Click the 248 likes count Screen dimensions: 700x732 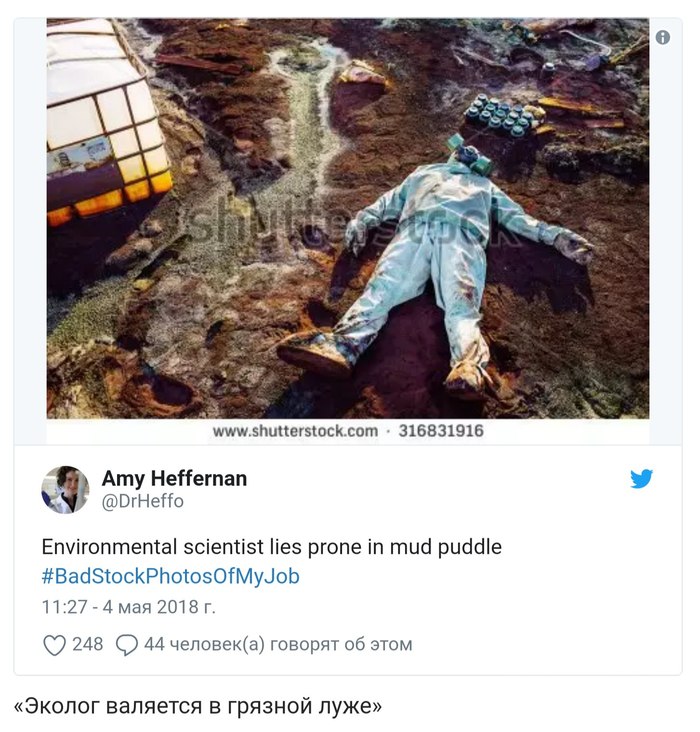point(88,645)
